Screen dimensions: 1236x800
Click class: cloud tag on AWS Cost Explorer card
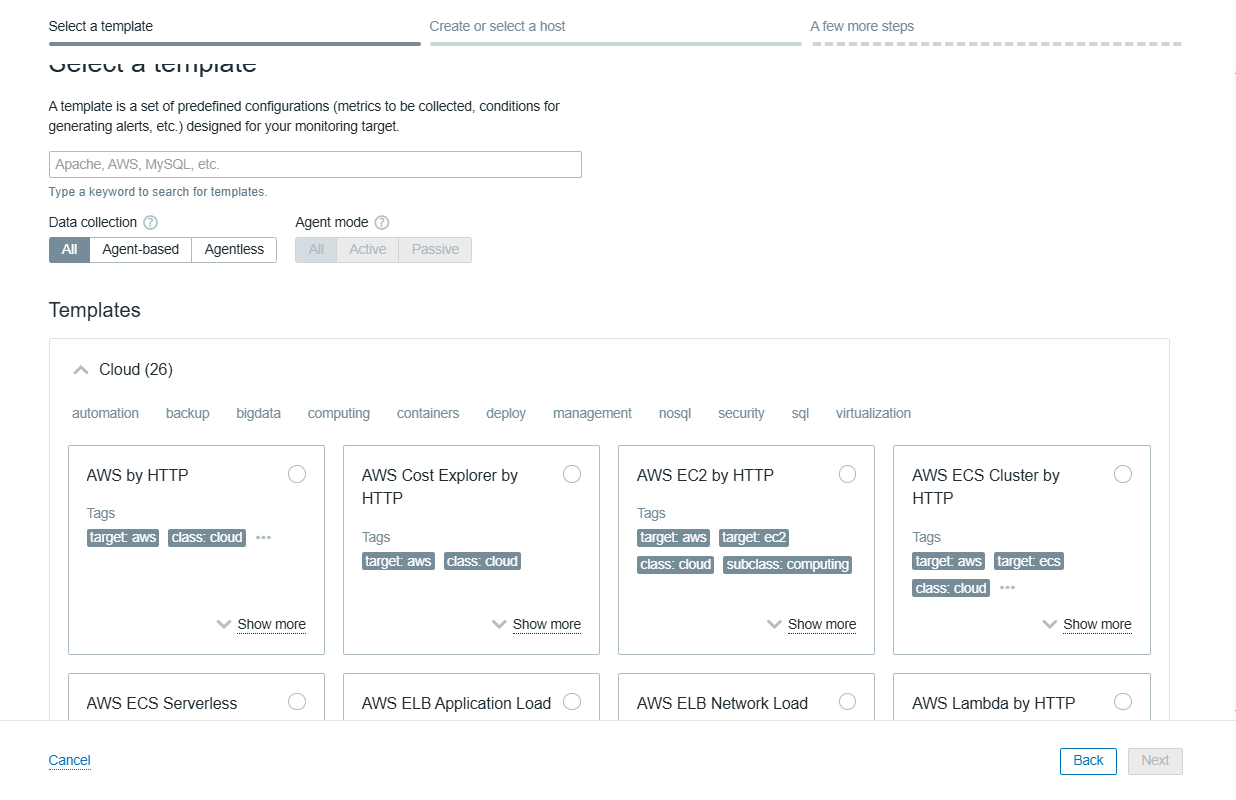pyautogui.click(x=482, y=561)
